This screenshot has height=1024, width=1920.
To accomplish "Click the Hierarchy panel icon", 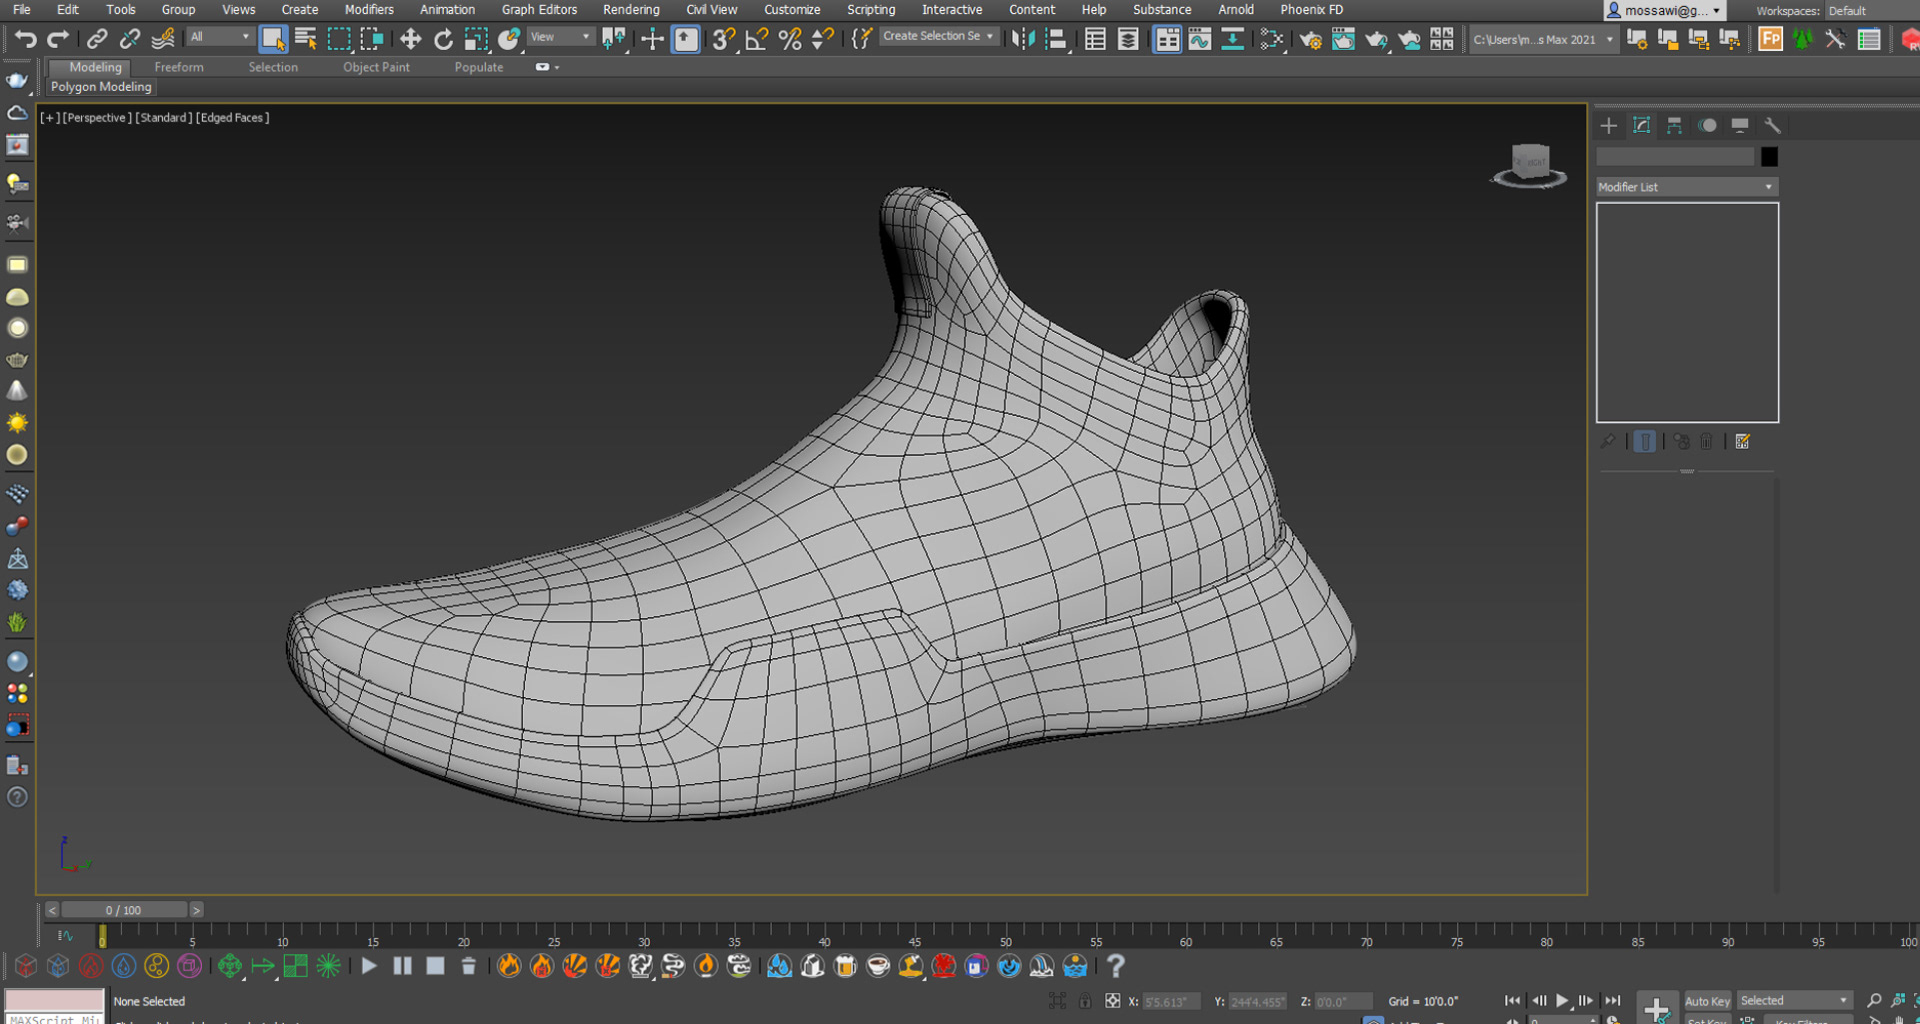I will click(x=1673, y=125).
